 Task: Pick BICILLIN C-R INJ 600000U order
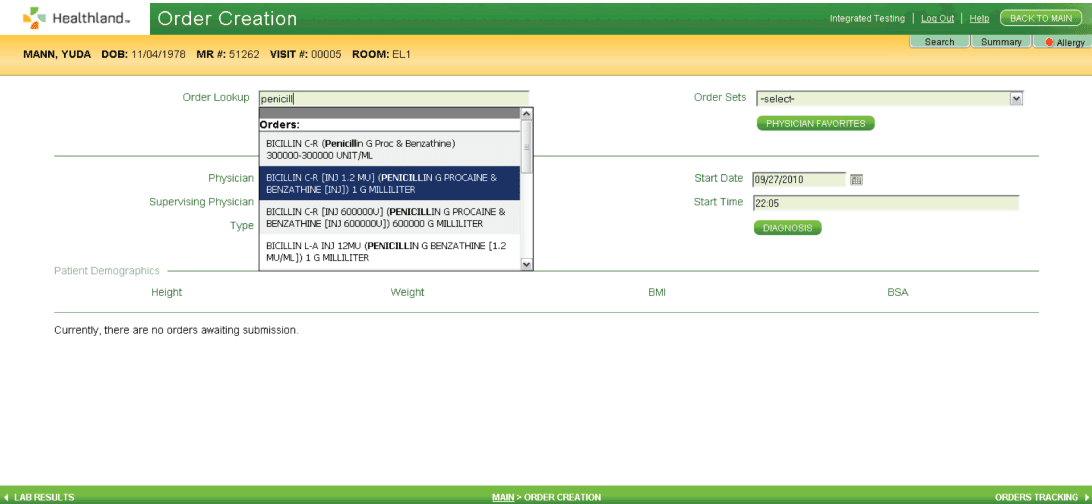tap(389, 217)
